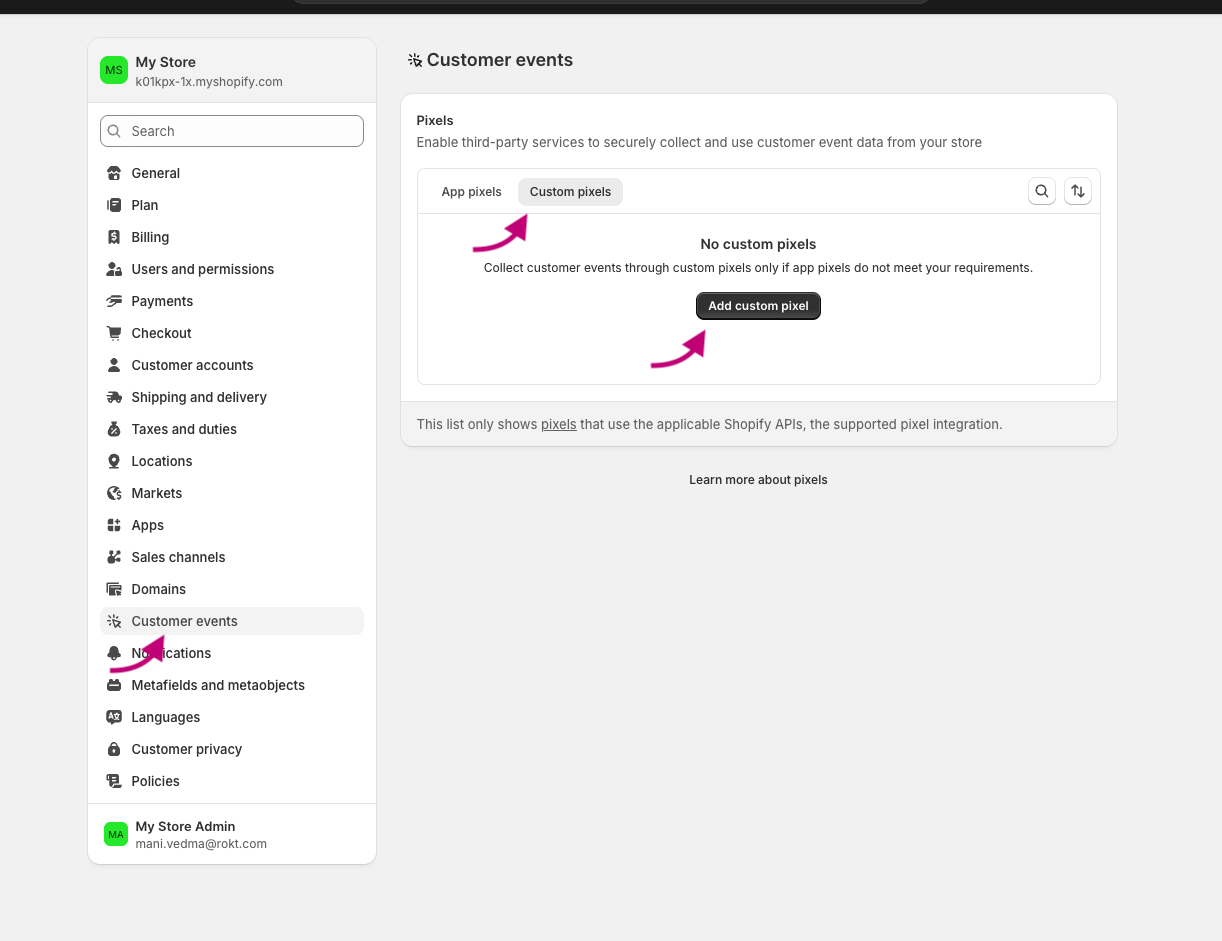
Task: Click the MS My Store avatar swatch
Action: pos(114,70)
